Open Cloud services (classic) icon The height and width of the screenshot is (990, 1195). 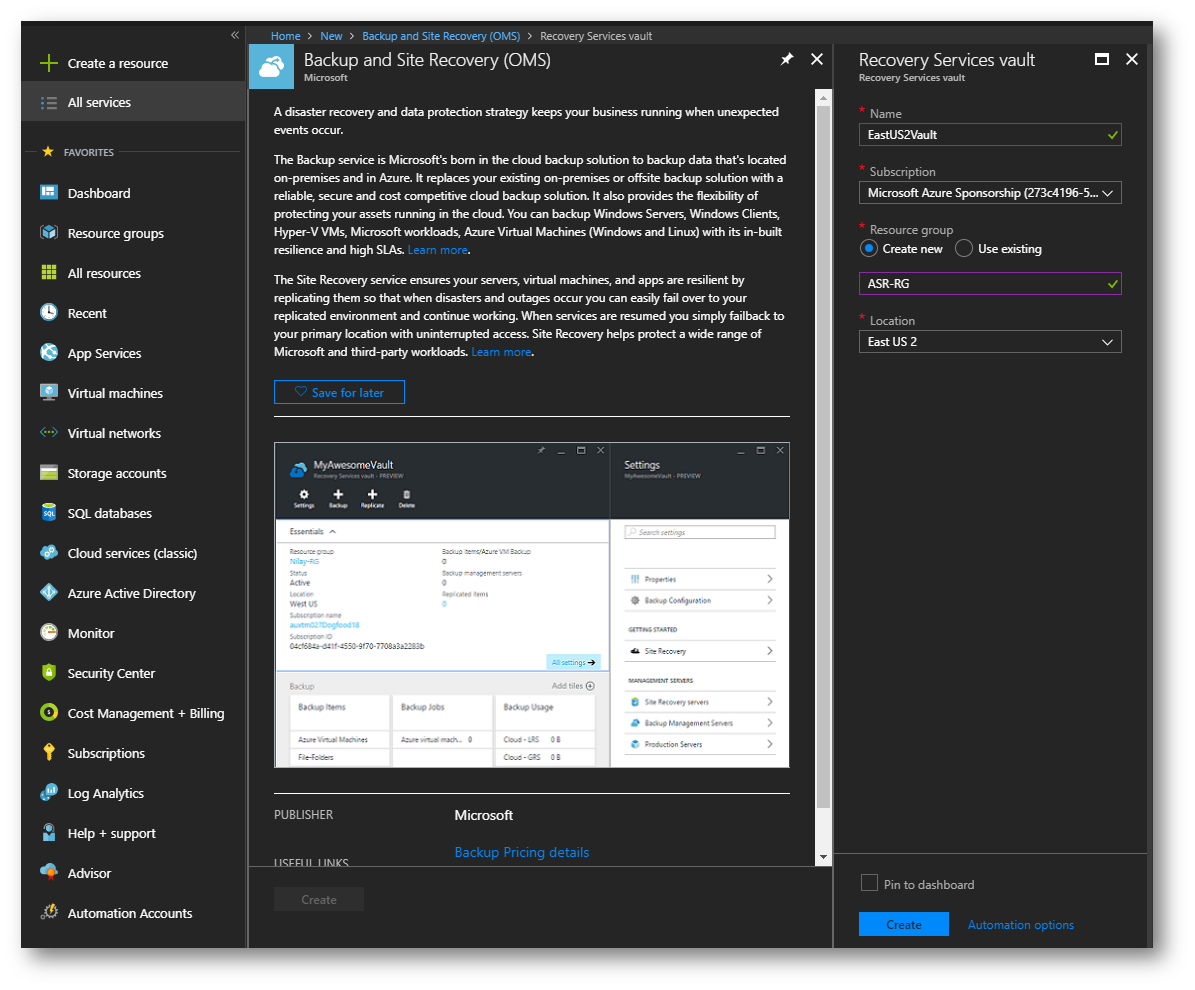[x=49, y=553]
